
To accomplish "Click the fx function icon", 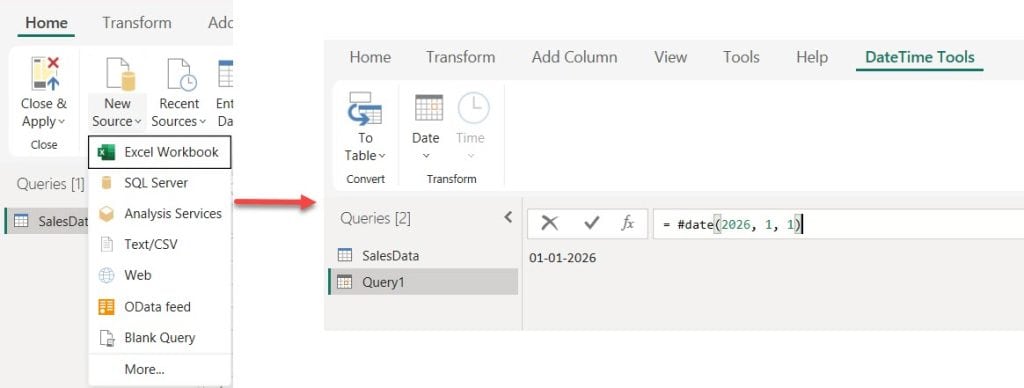I will 627,223.
